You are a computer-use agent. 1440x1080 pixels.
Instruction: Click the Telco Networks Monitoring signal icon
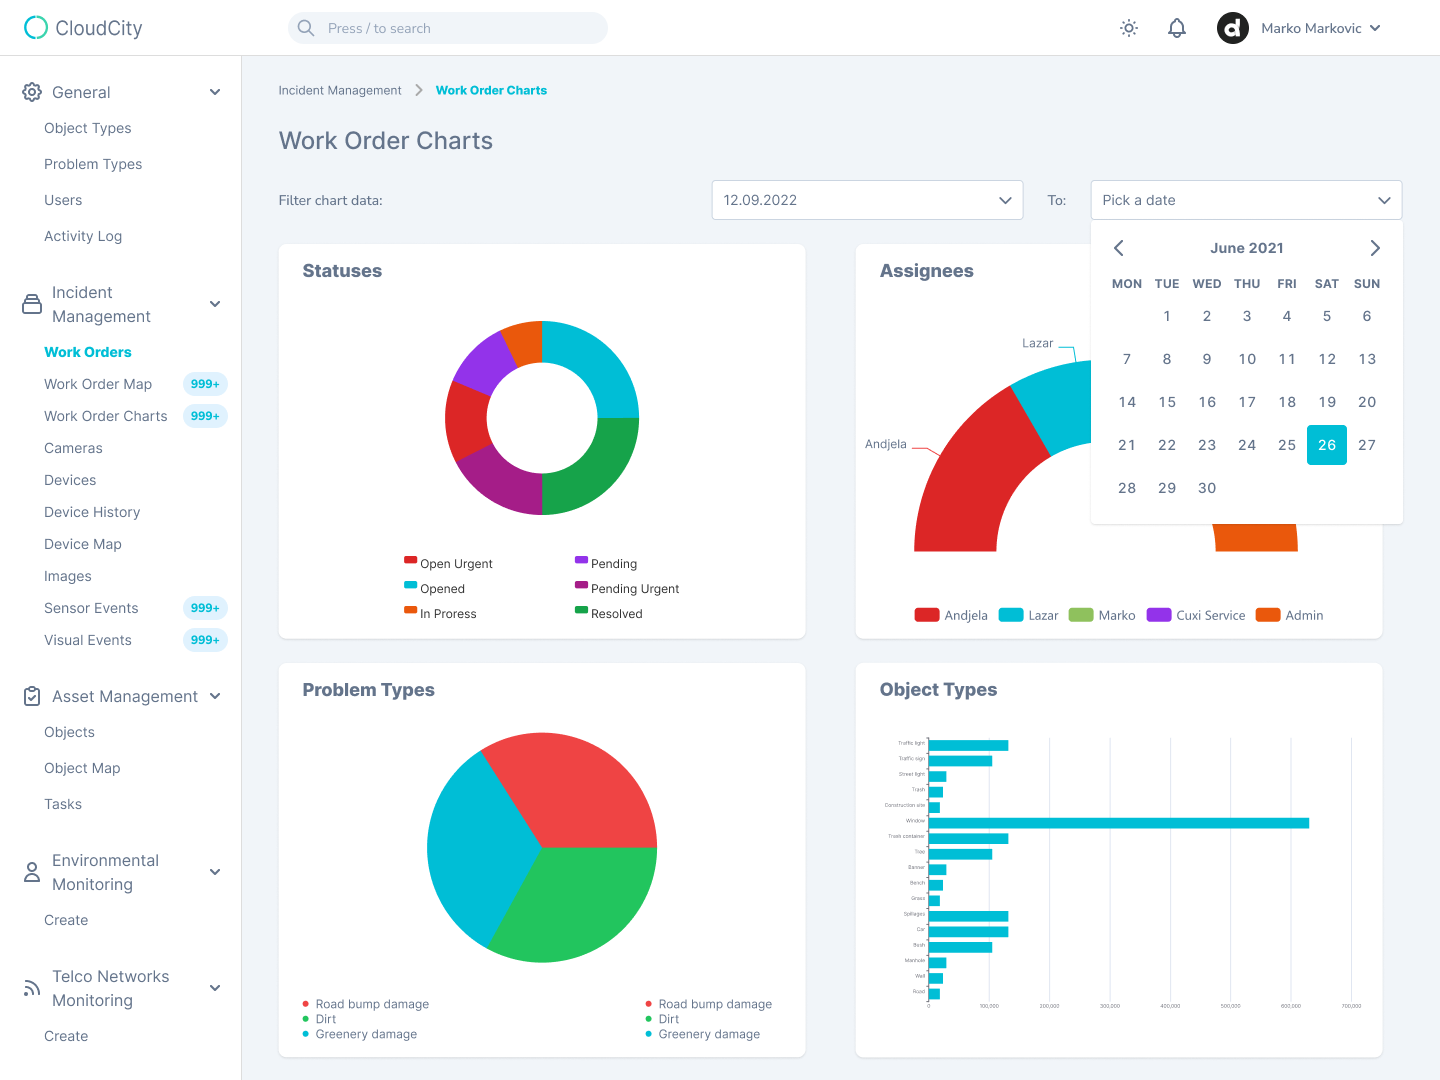(32, 988)
